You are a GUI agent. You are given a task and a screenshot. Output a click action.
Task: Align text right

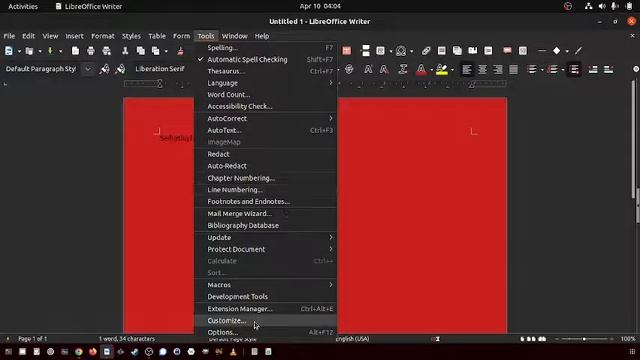(498, 69)
